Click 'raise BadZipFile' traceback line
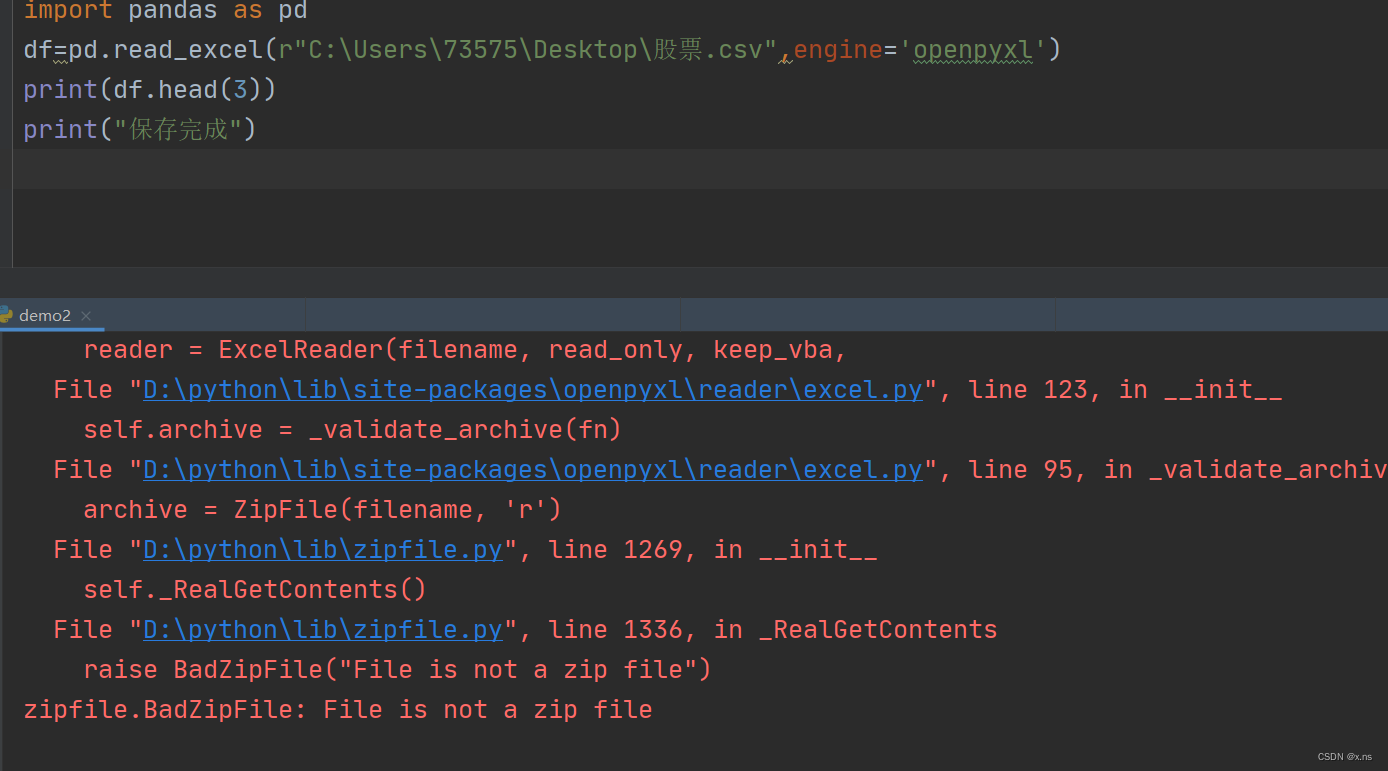The height and width of the screenshot is (771, 1388). (397, 669)
